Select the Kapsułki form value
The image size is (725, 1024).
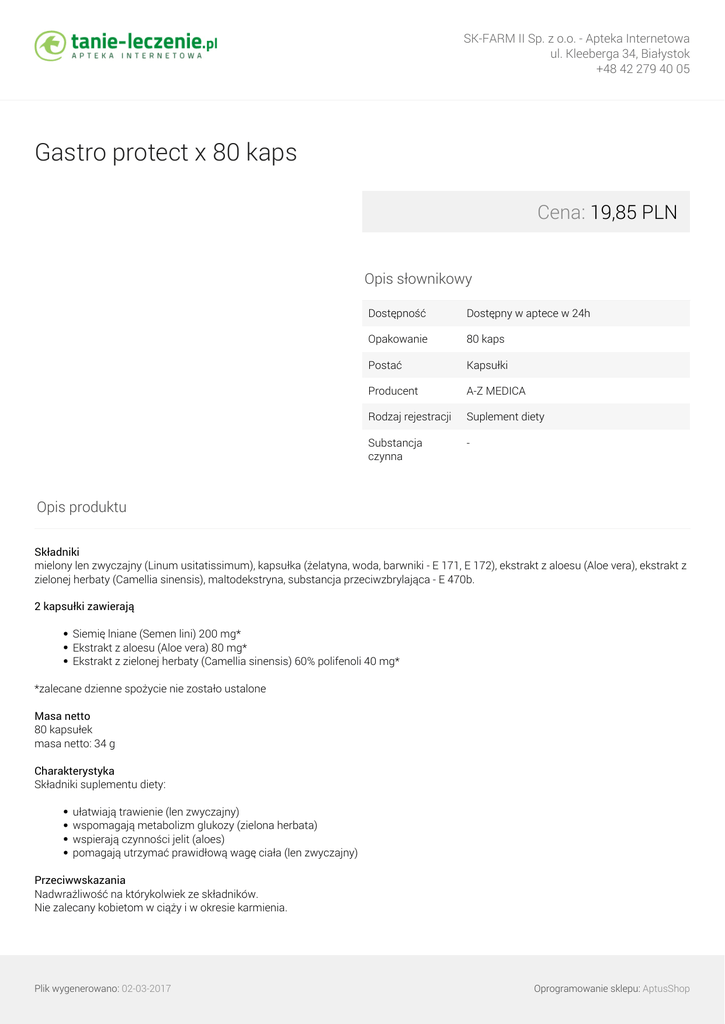click(487, 365)
